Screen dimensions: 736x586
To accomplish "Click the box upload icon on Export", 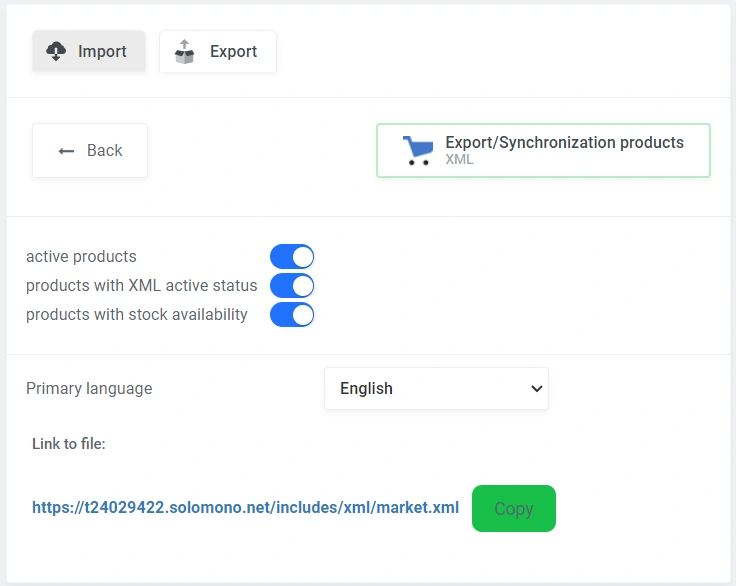I will 184,51.
